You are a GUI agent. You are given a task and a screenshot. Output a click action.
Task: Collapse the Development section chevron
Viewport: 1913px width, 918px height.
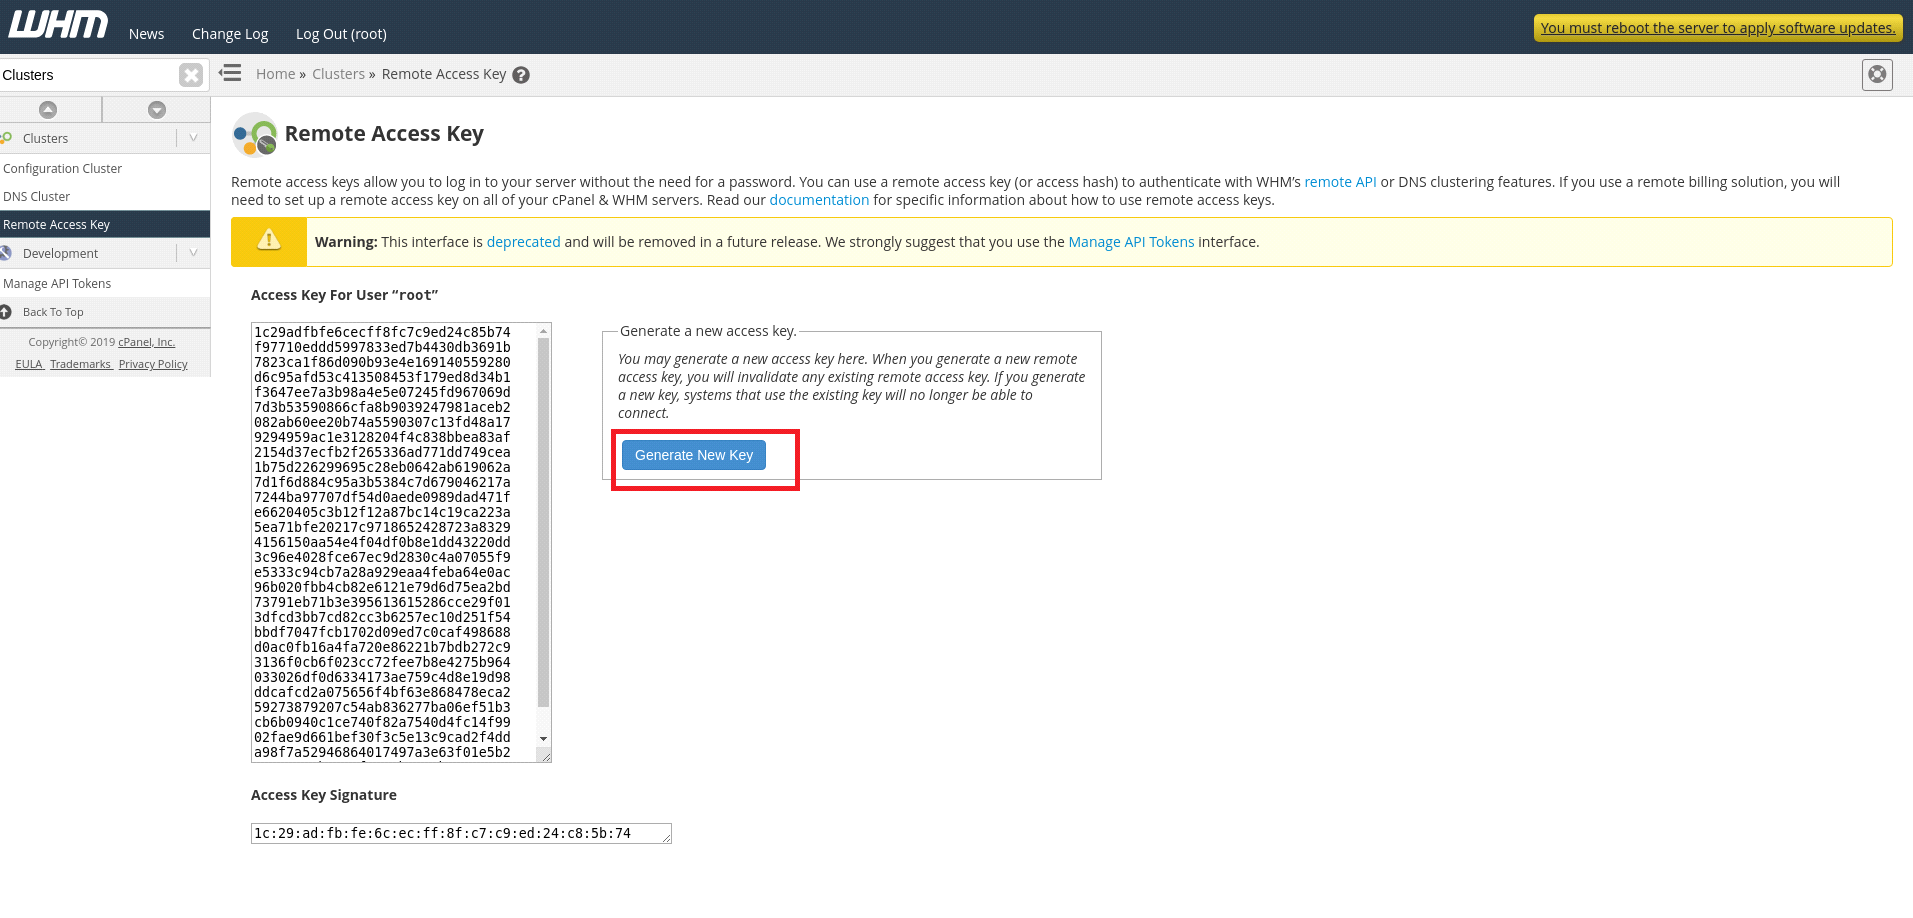click(193, 253)
